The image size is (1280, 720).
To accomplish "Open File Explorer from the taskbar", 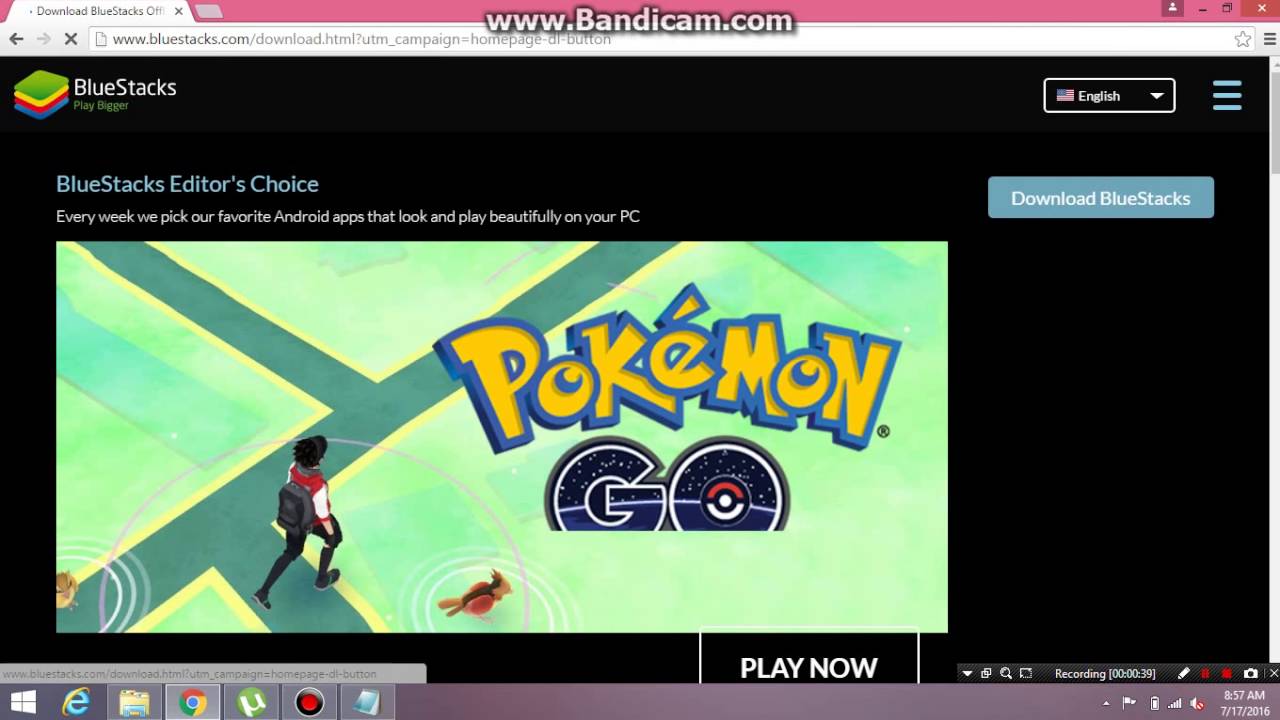I will point(134,703).
